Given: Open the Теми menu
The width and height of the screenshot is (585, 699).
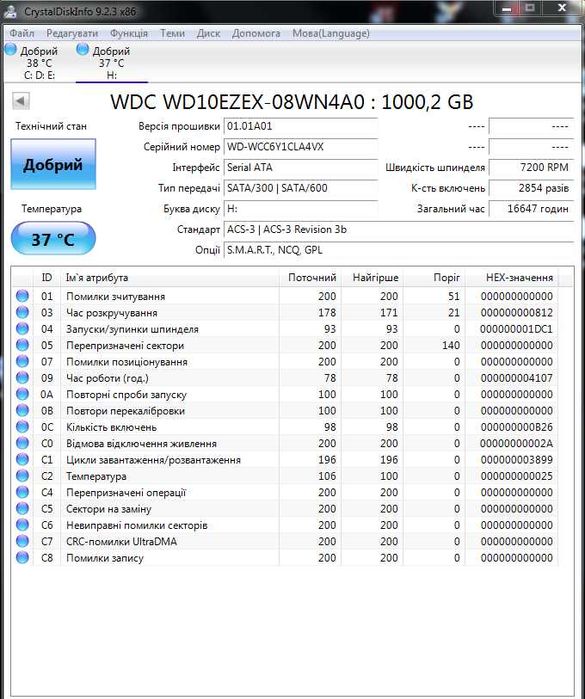Looking at the screenshot, I should tap(172, 33).
